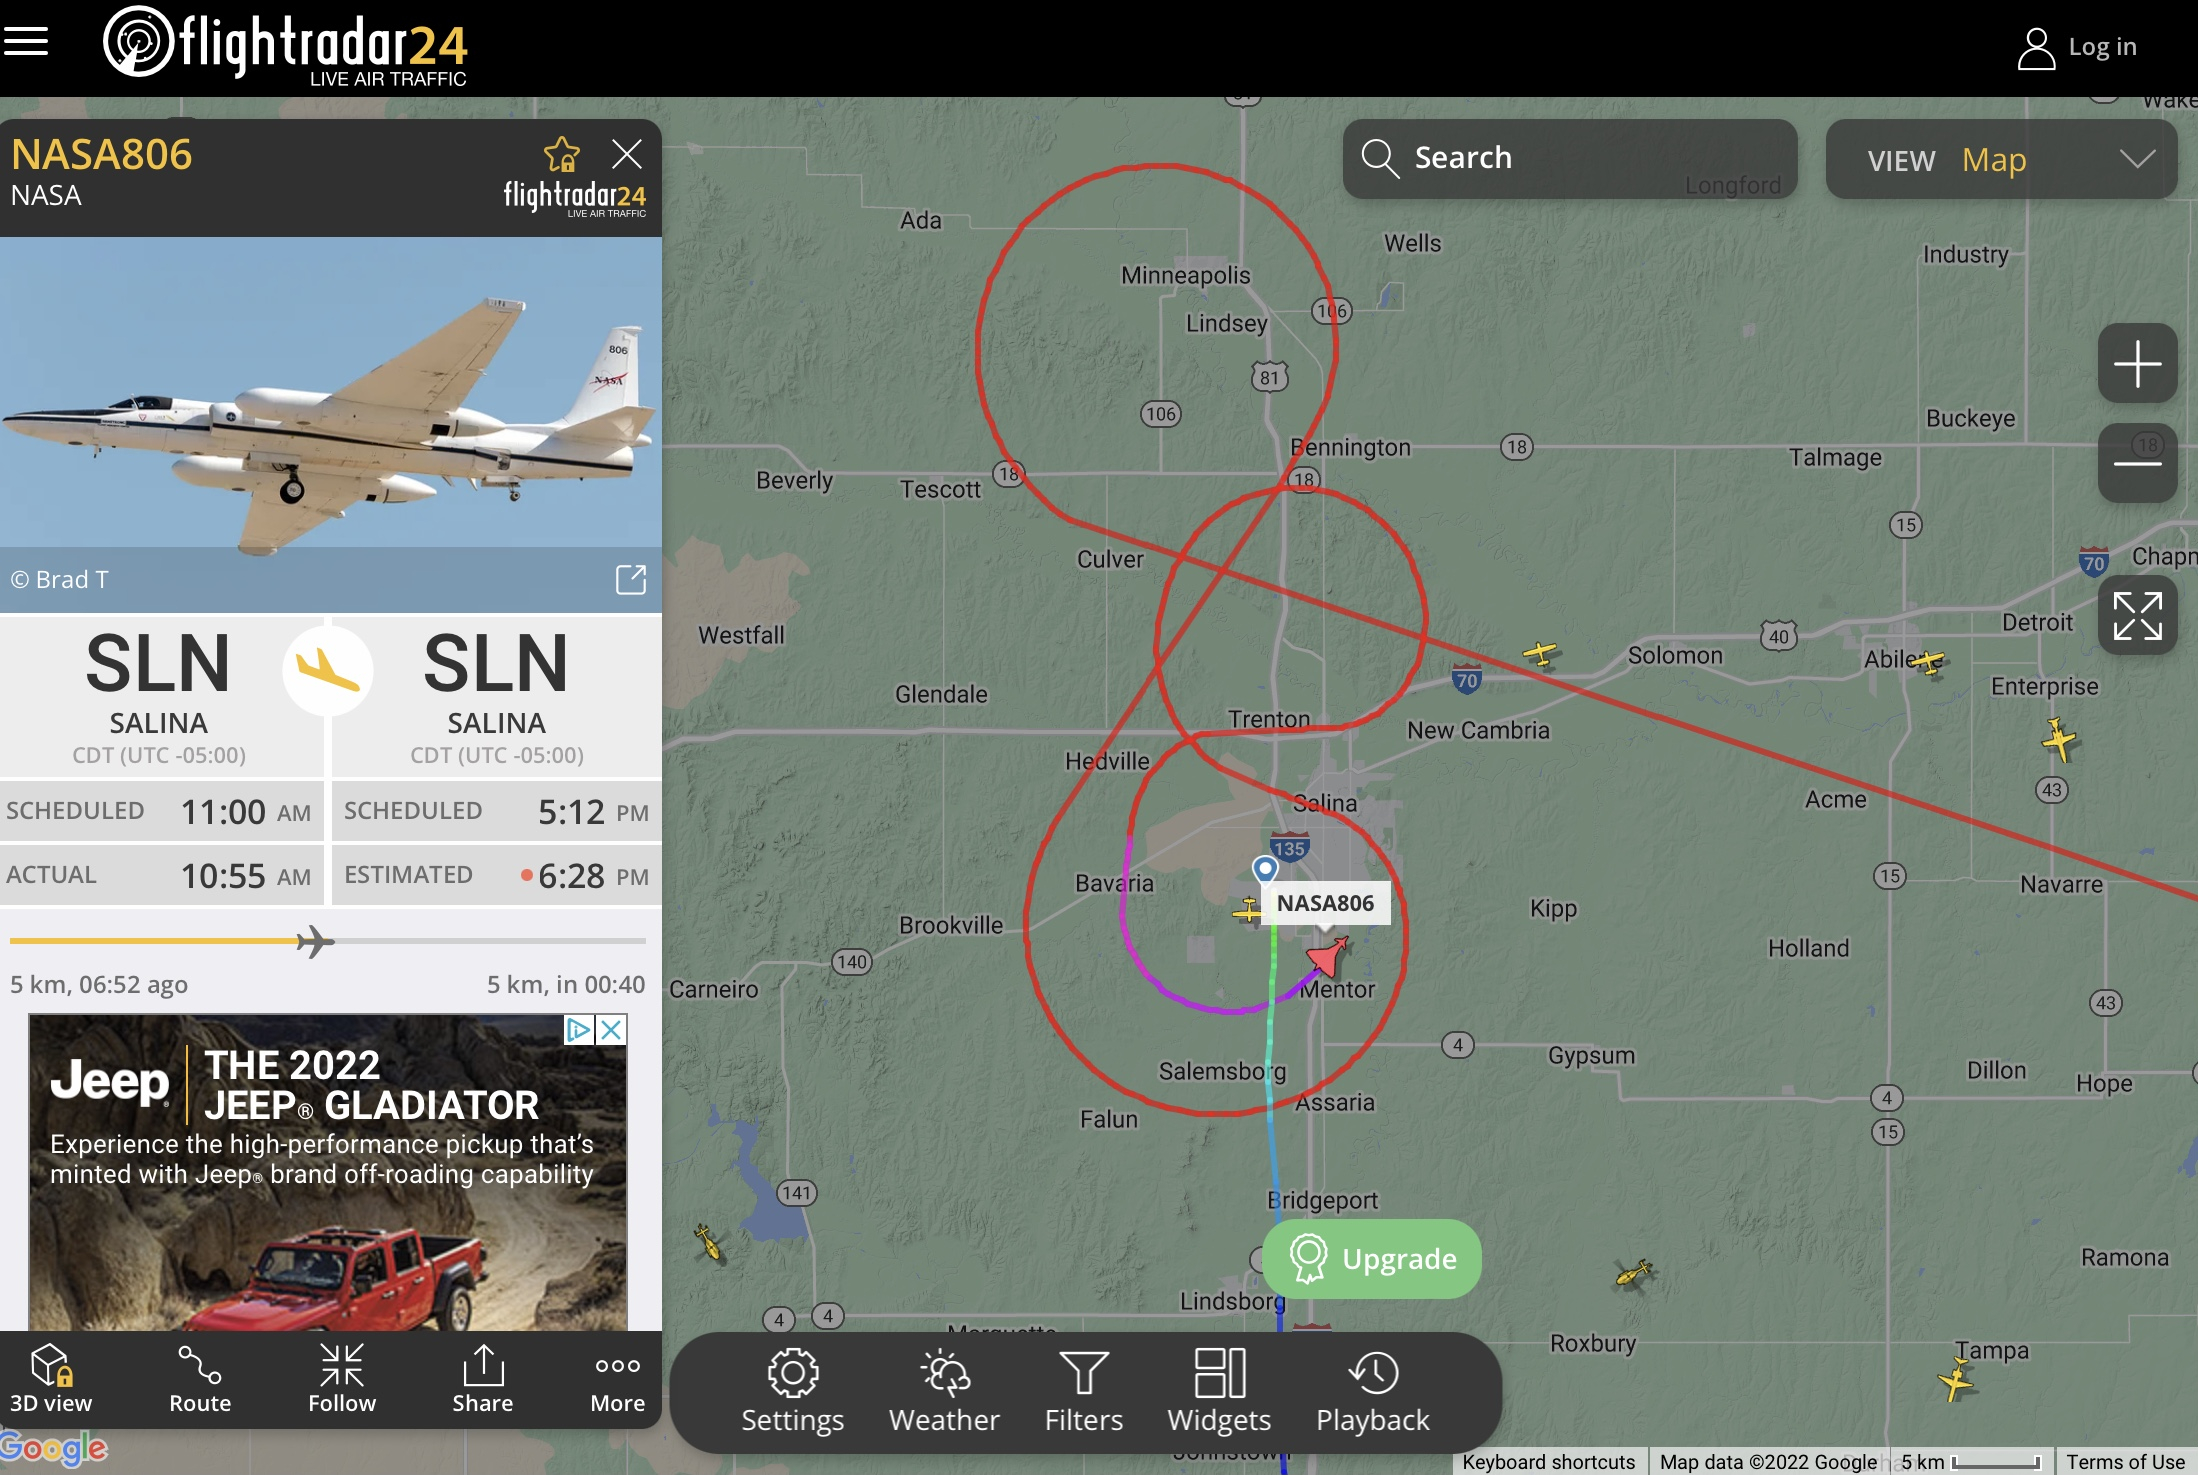
Task: Share this flight
Action: tap(483, 1379)
